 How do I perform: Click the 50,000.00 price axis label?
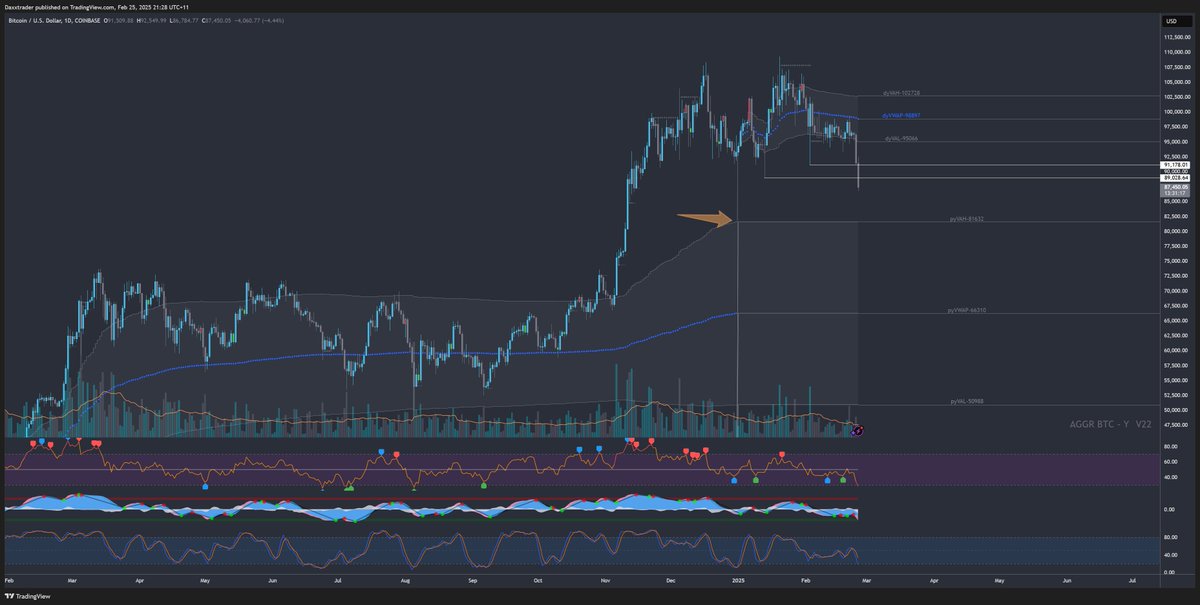(x=1174, y=410)
